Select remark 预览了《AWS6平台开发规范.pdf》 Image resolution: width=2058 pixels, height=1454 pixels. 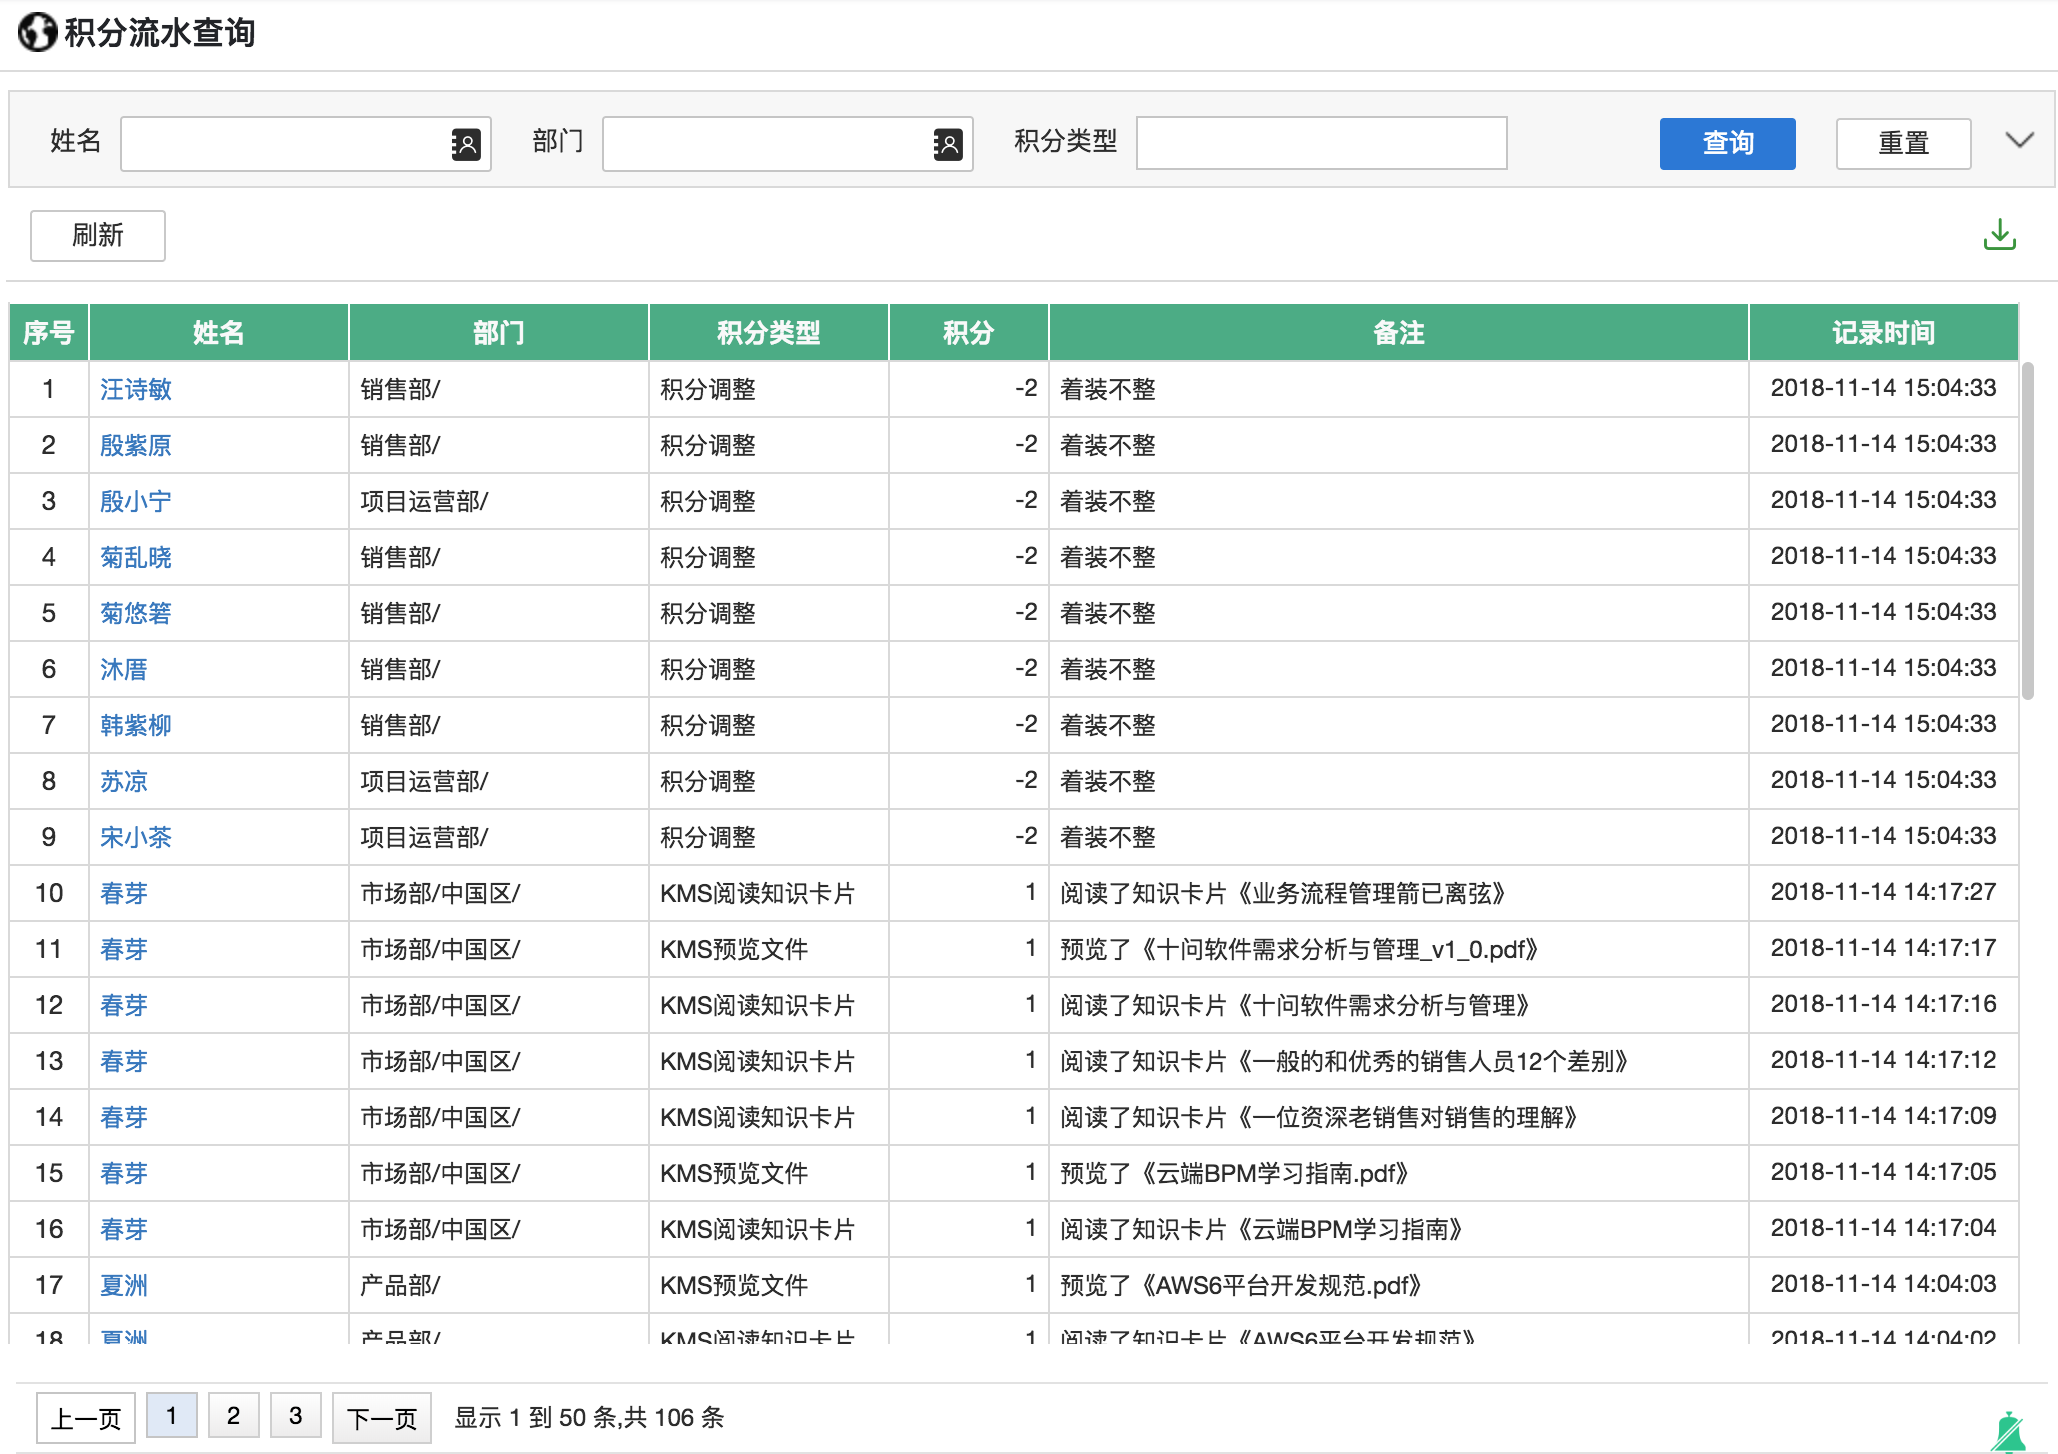point(1241,1285)
